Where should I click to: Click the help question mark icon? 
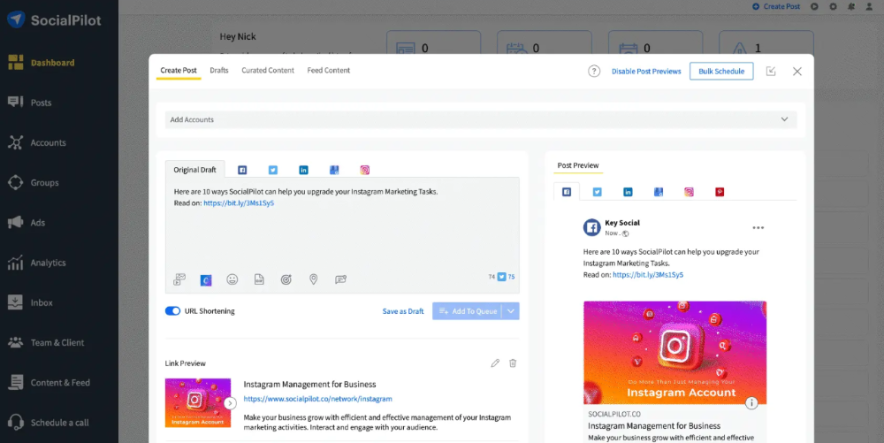point(594,71)
